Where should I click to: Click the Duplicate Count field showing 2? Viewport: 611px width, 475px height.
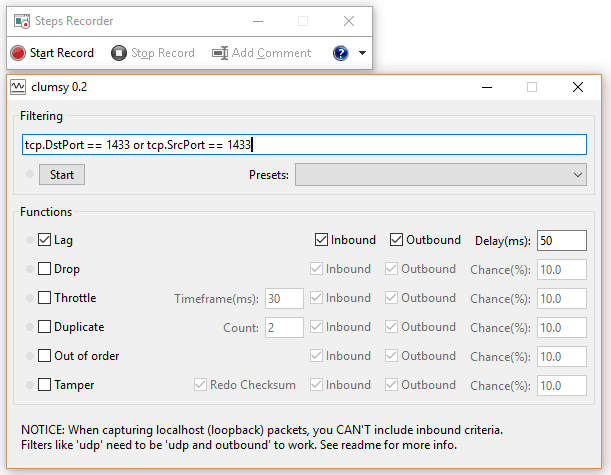284,327
